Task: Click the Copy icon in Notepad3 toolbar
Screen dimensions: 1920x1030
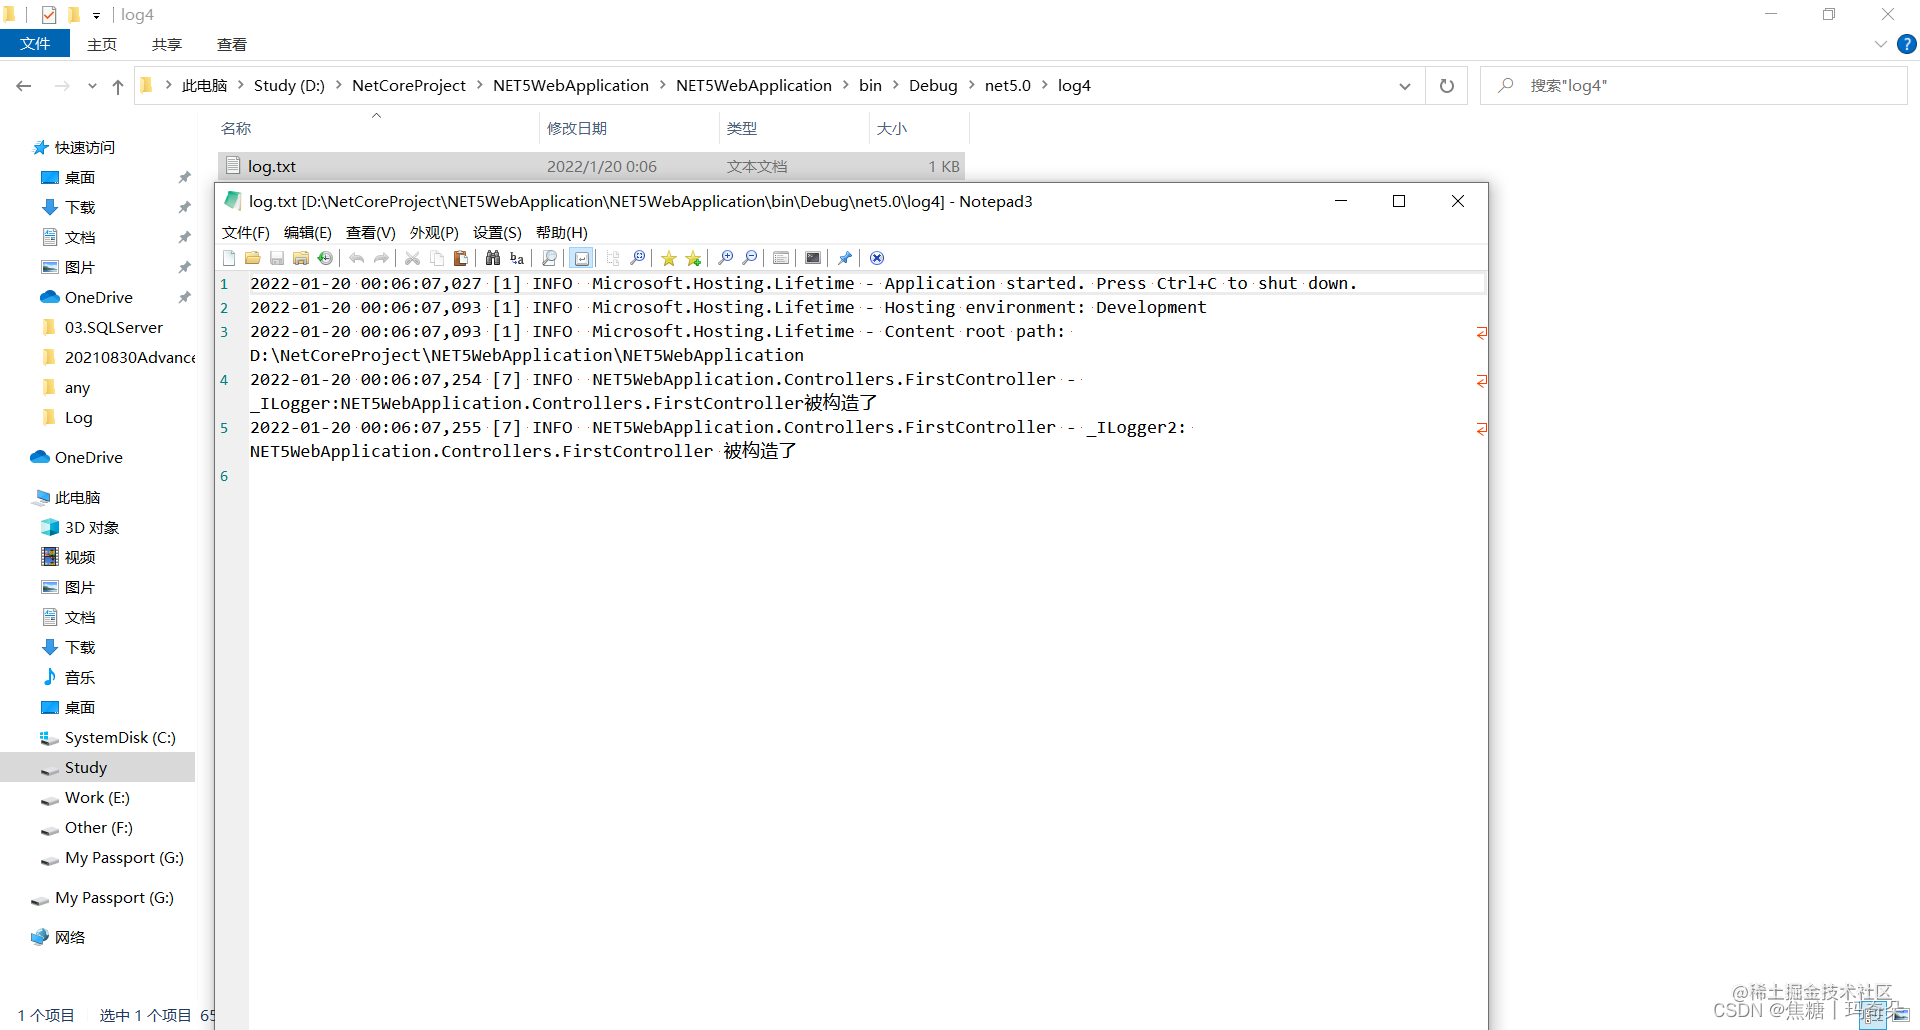Action: (x=437, y=258)
